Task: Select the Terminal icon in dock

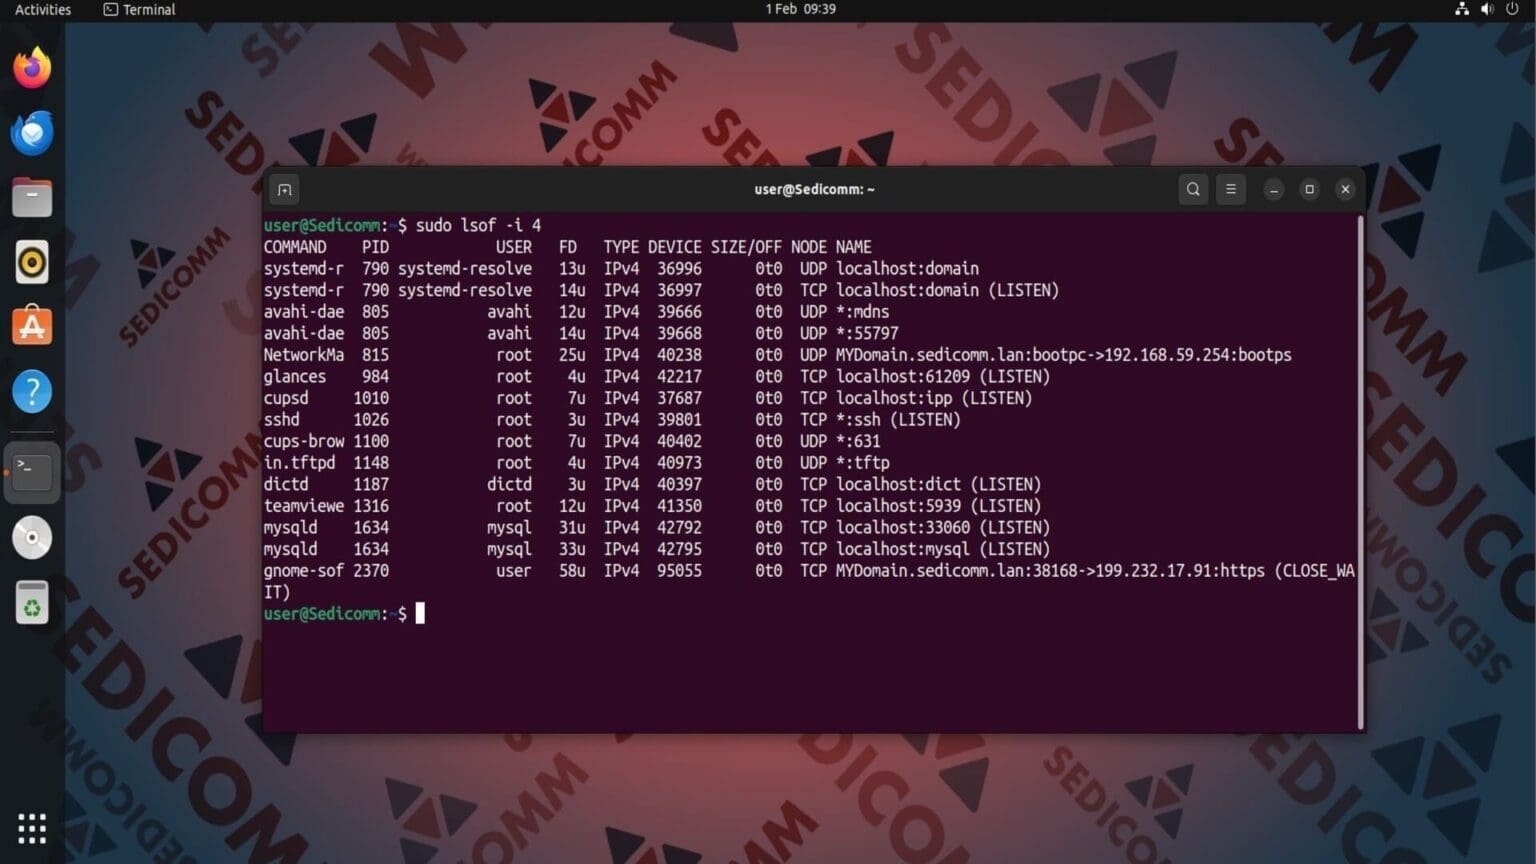Action: point(32,471)
